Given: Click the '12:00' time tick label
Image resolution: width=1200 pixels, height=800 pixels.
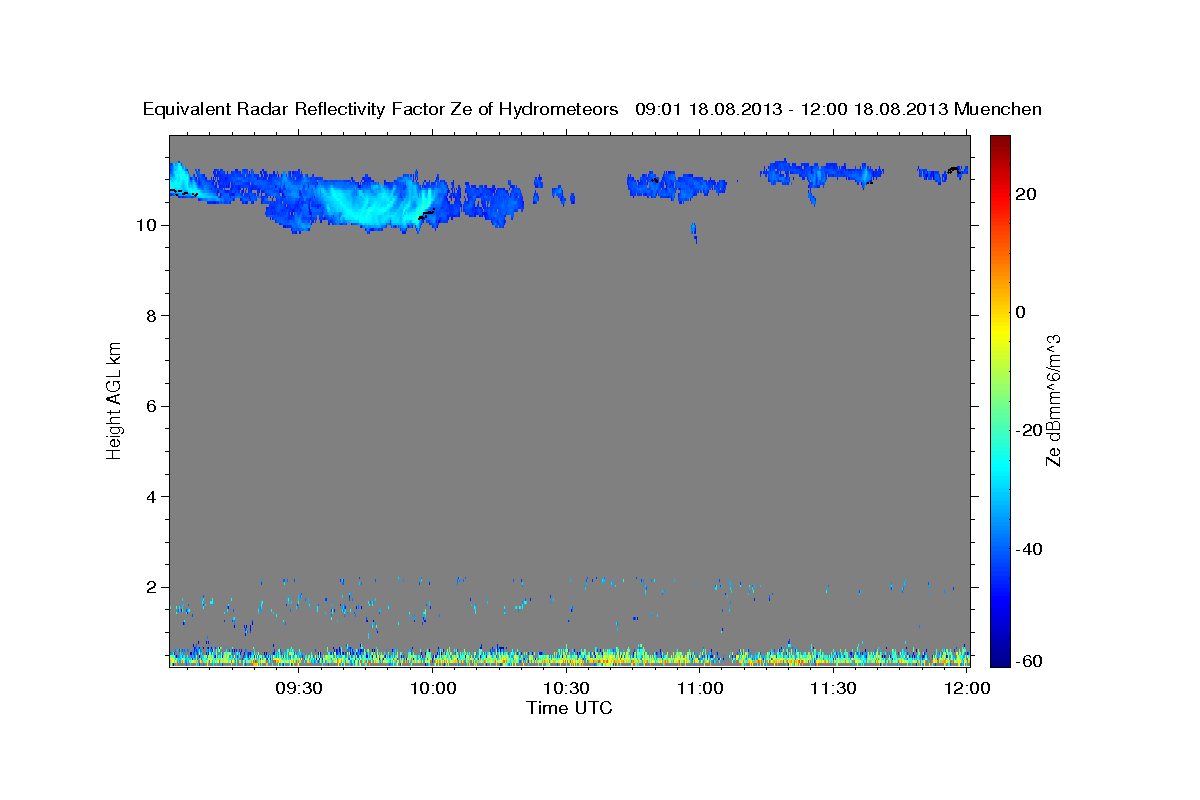Looking at the screenshot, I should pos(967,688).
